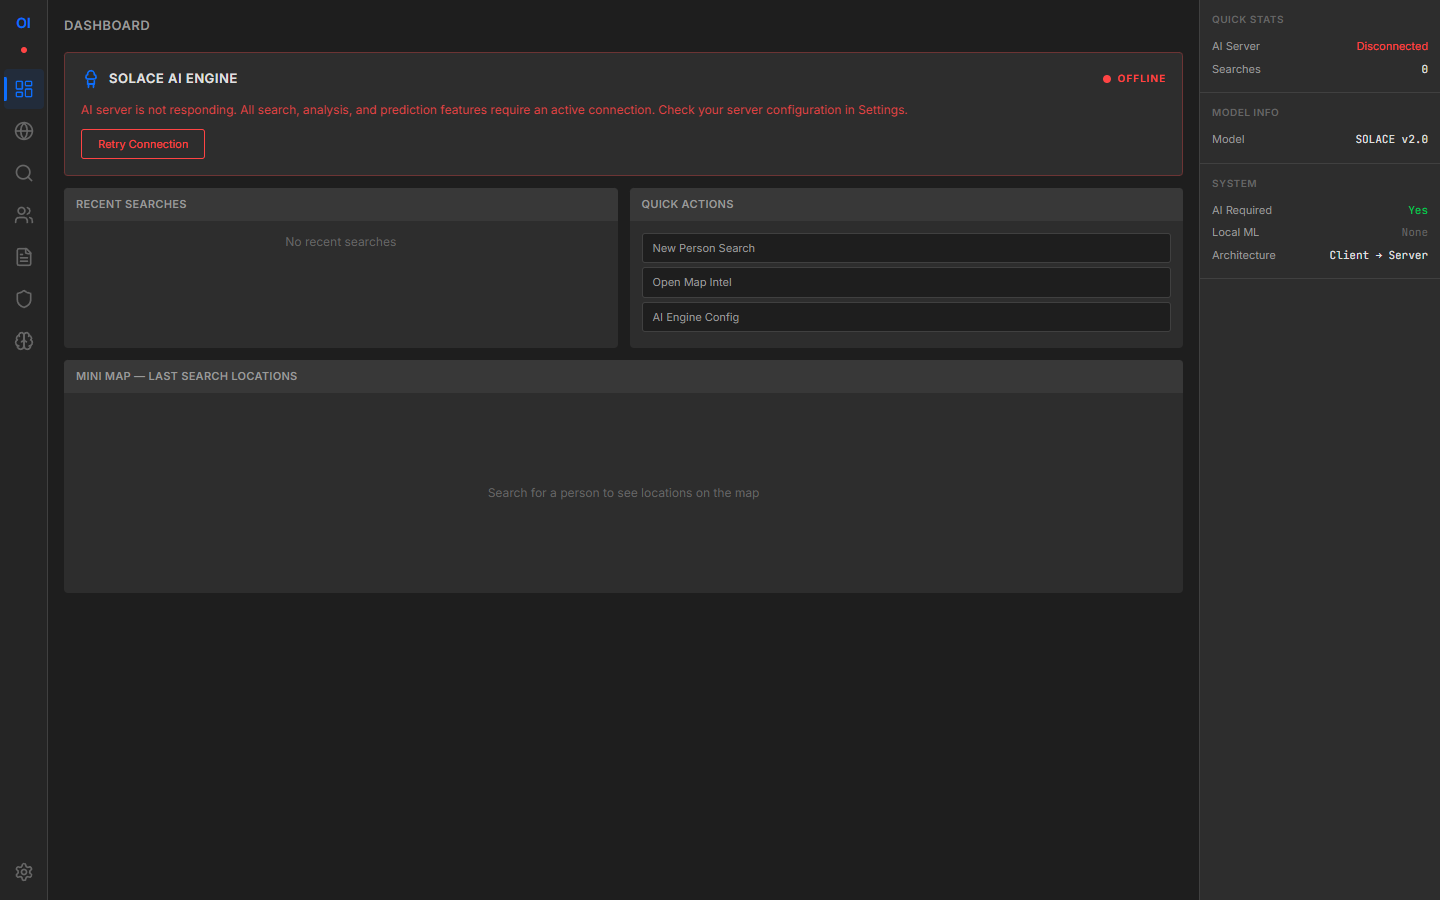Click inside the mini map area
The image size is (1440, 900).
(x=623, y=492)
